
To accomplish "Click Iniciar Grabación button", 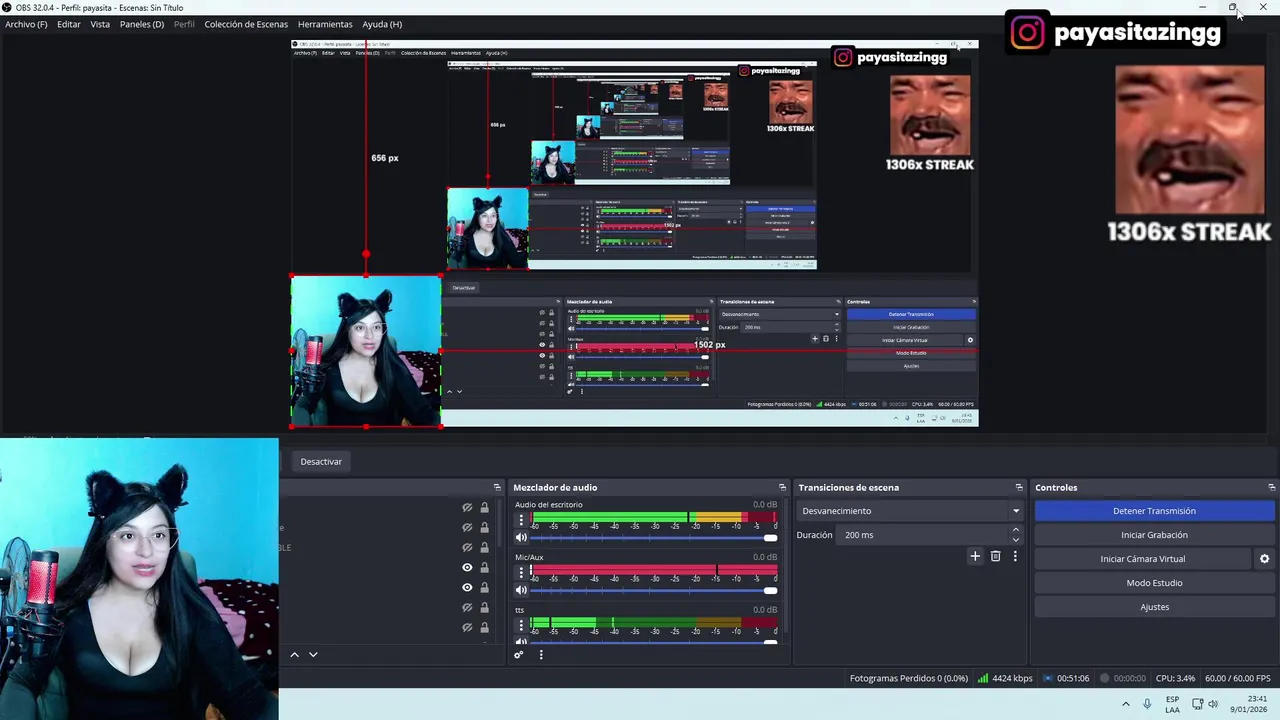I will pyautogui.click(x=1154, y=535).
